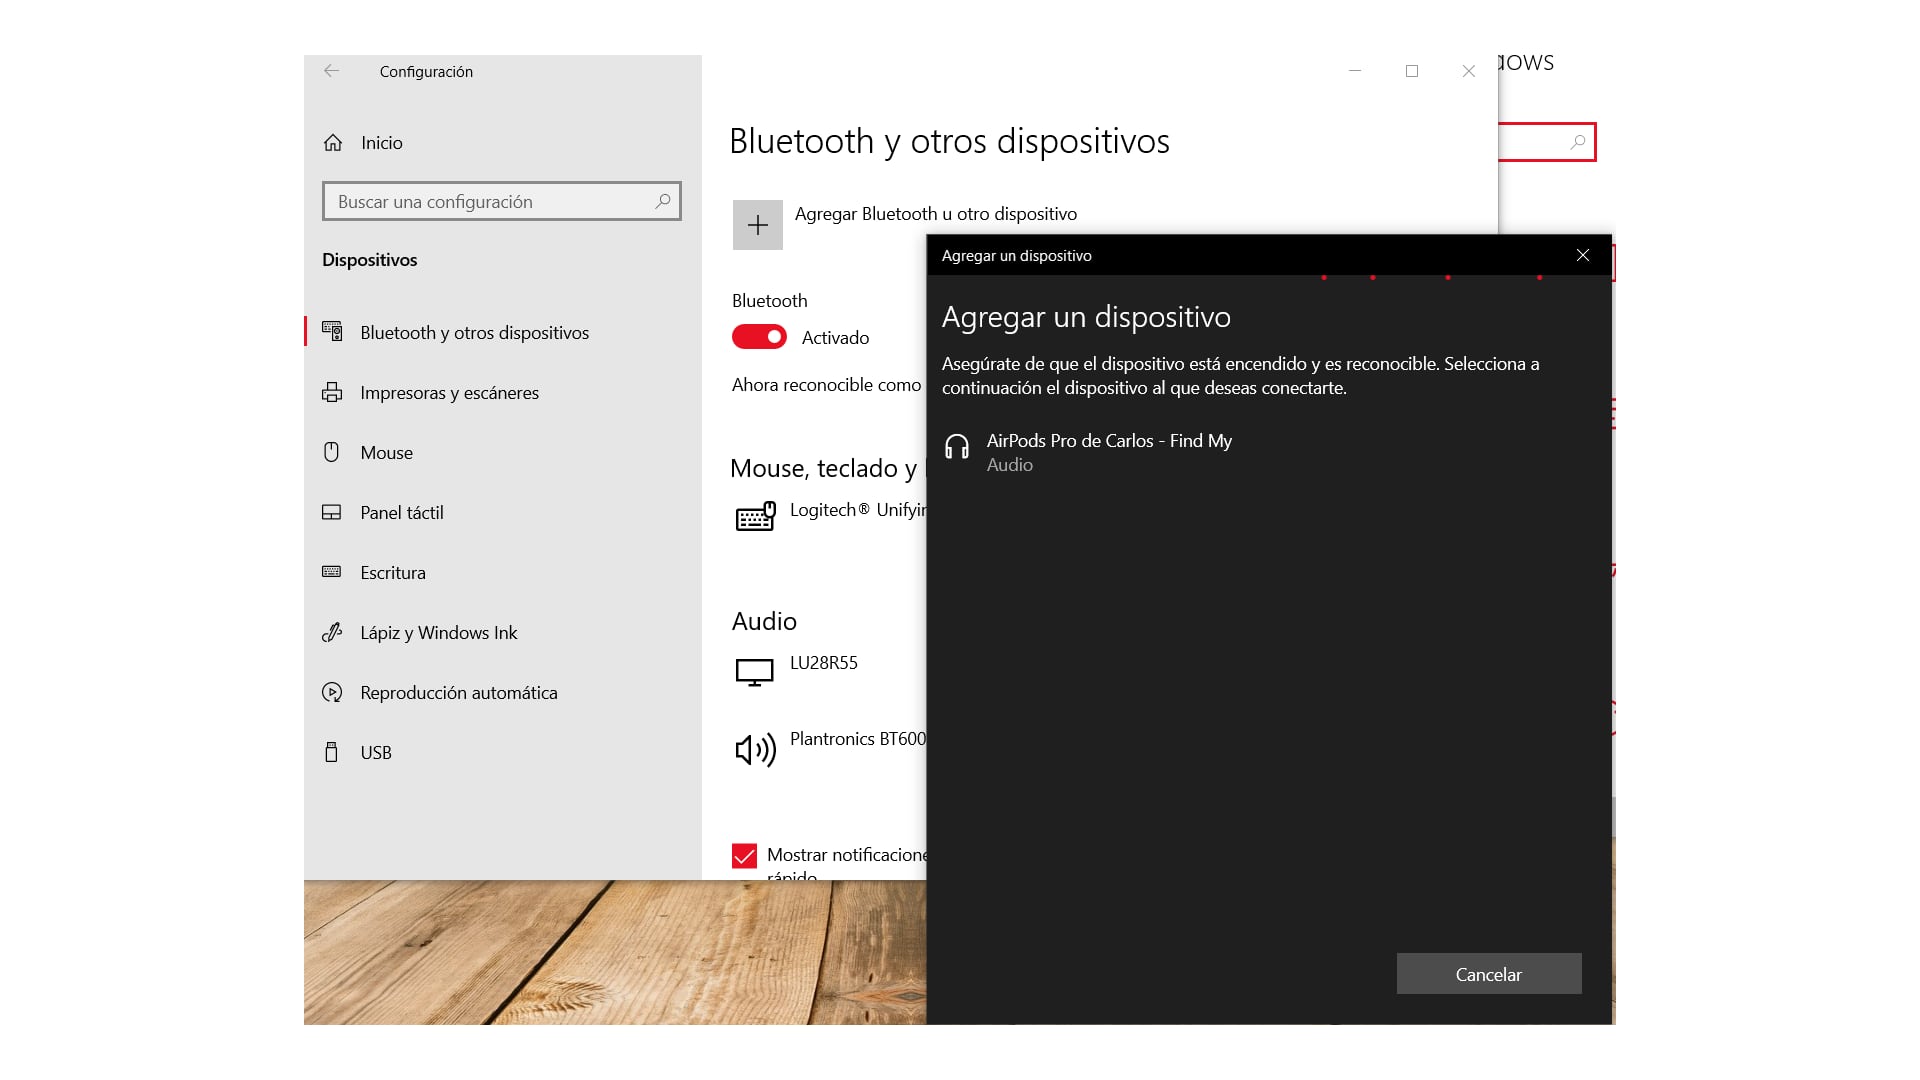The height and width of the screenshot is (1080, 1920).
Task: Click the Panel táctil touchpad icon
Action: [x=332, y=512]
